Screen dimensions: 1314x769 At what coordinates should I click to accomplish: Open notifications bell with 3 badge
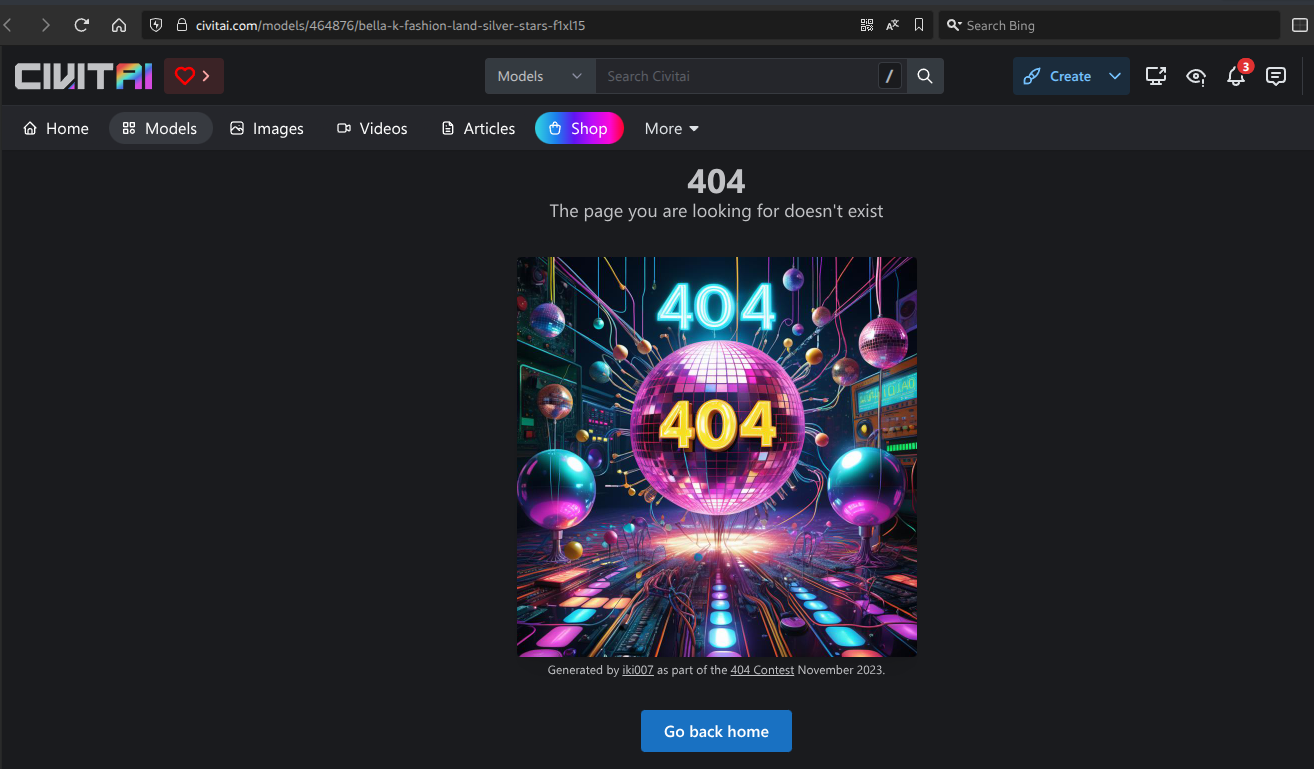[x=1237, y=76]
